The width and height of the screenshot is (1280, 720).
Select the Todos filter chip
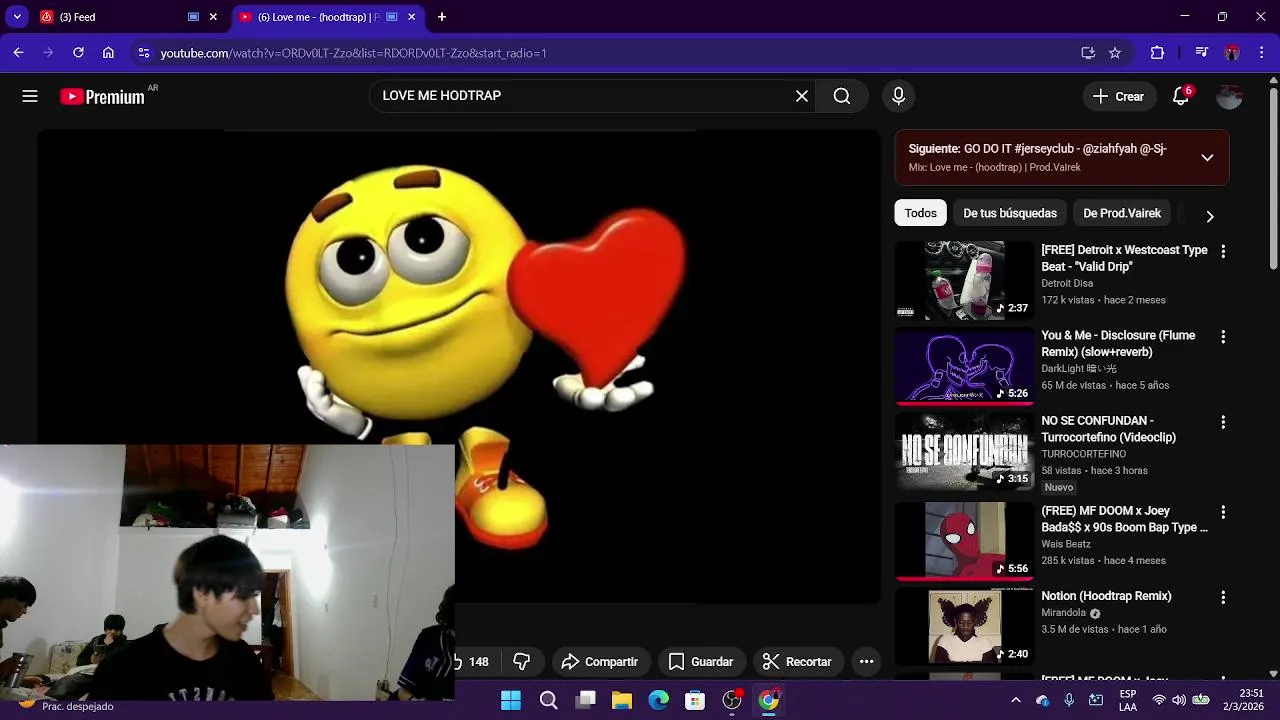point(920,213)
